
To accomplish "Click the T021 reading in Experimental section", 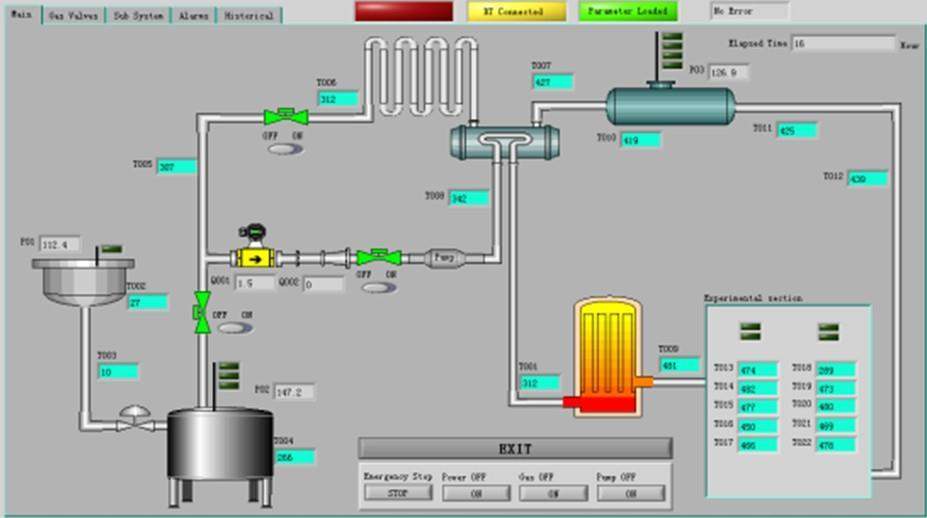I will (836, 426).
